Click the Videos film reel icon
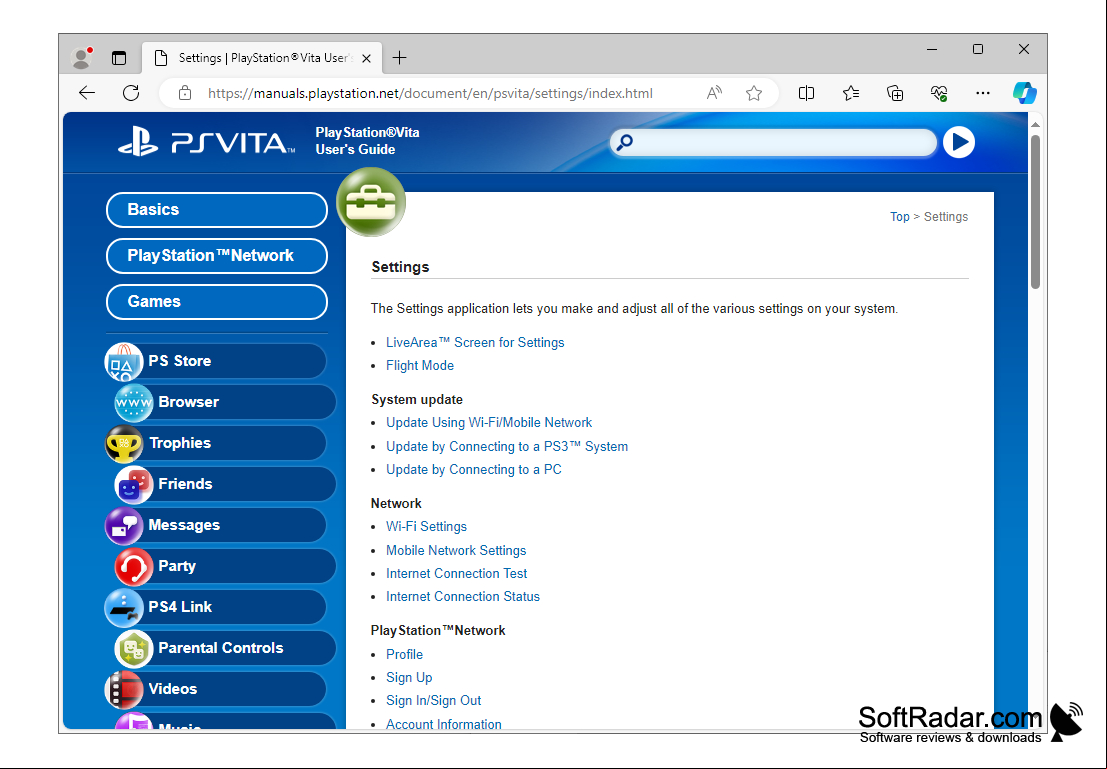This screenshot has height=769, width=1107. (x=124, y=689)
